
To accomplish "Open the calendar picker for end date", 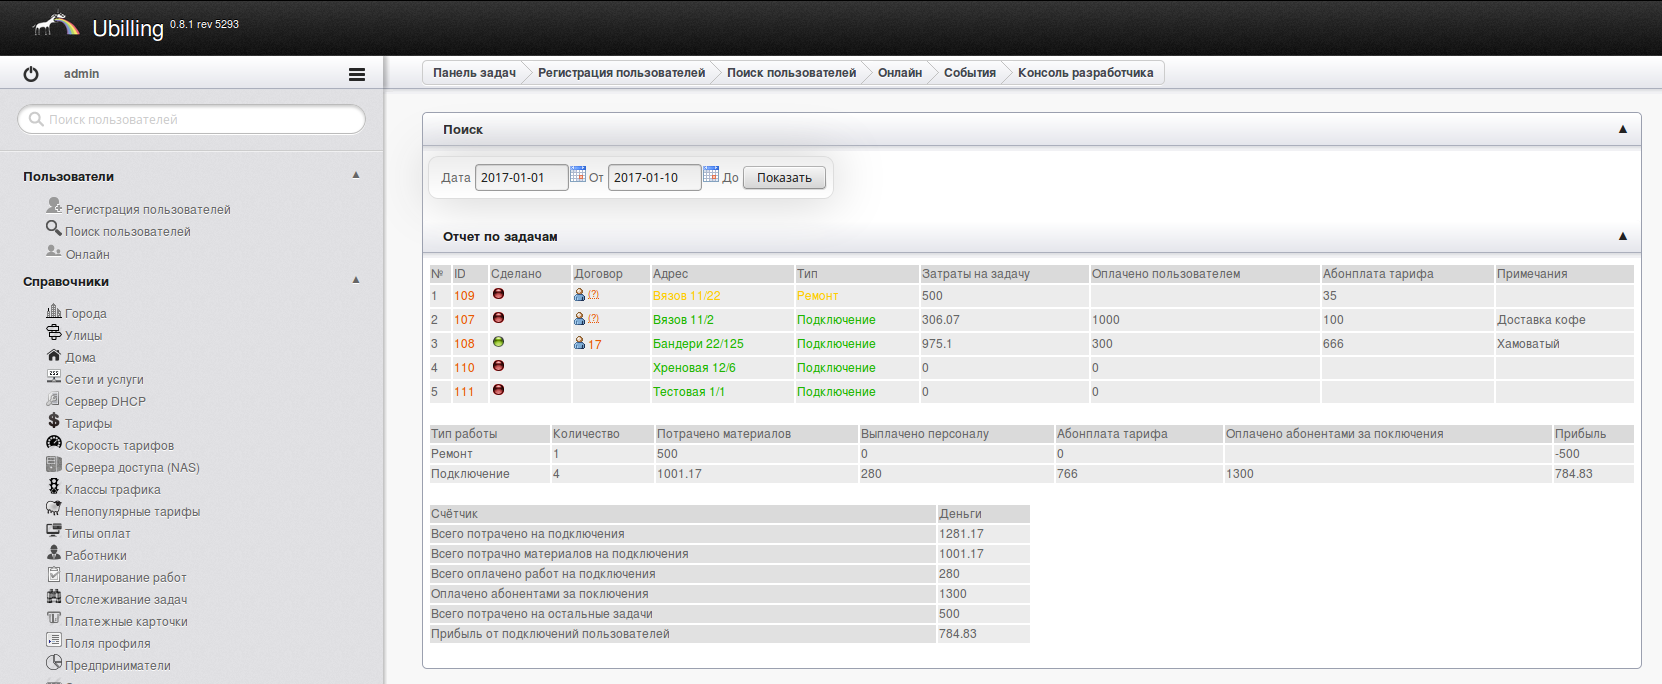I will (x=711, y=175).
